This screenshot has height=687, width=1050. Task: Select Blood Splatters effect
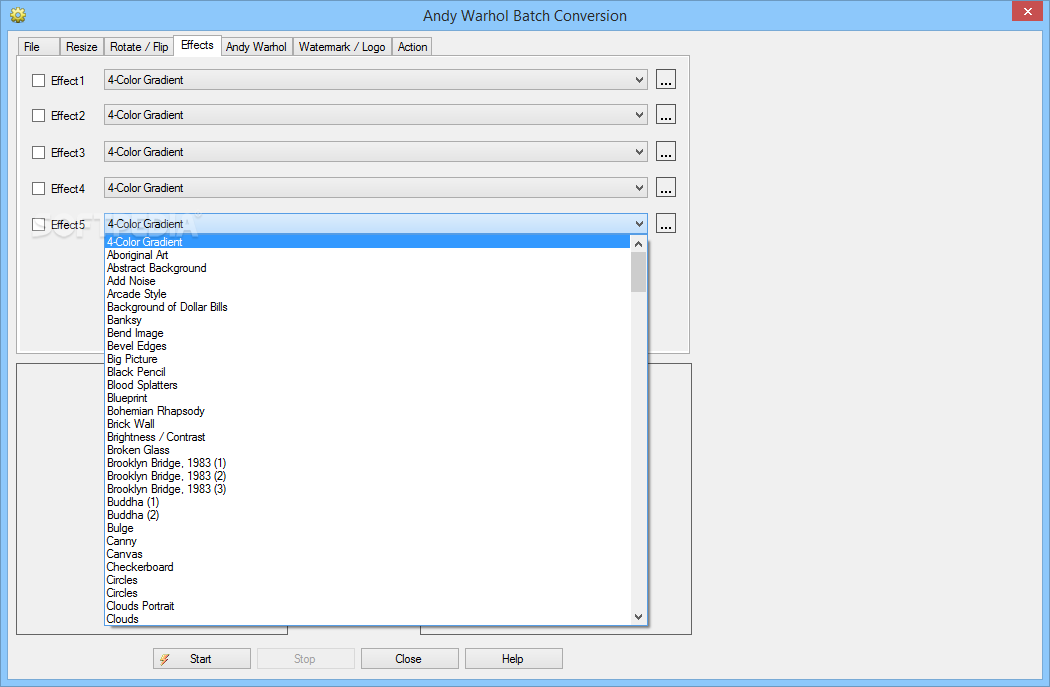click(367, 385)
